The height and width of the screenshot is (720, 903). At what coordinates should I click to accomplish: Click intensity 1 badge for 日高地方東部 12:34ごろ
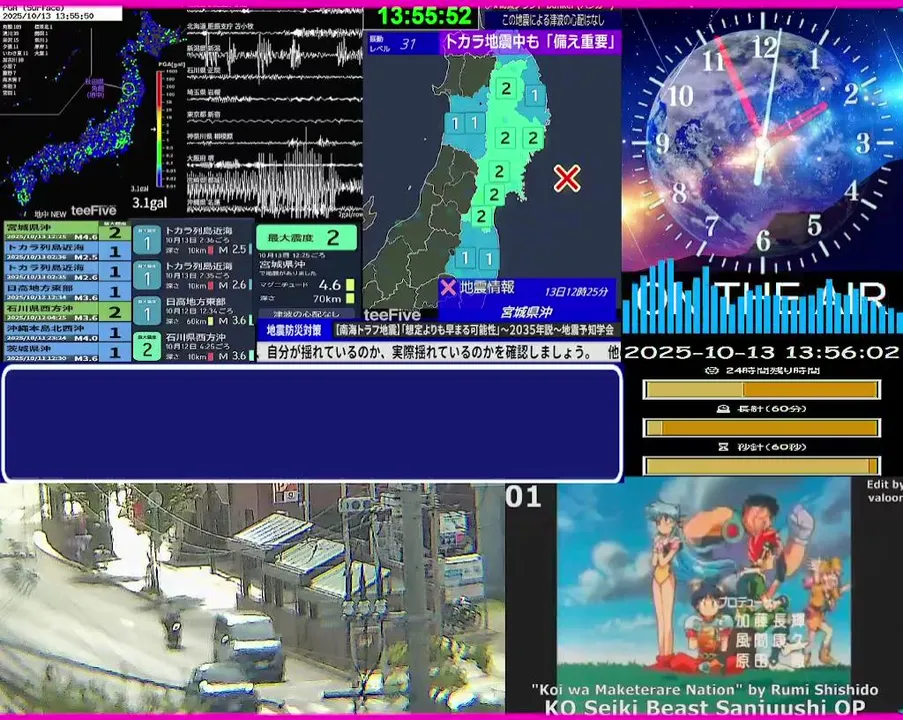point(147,312)
